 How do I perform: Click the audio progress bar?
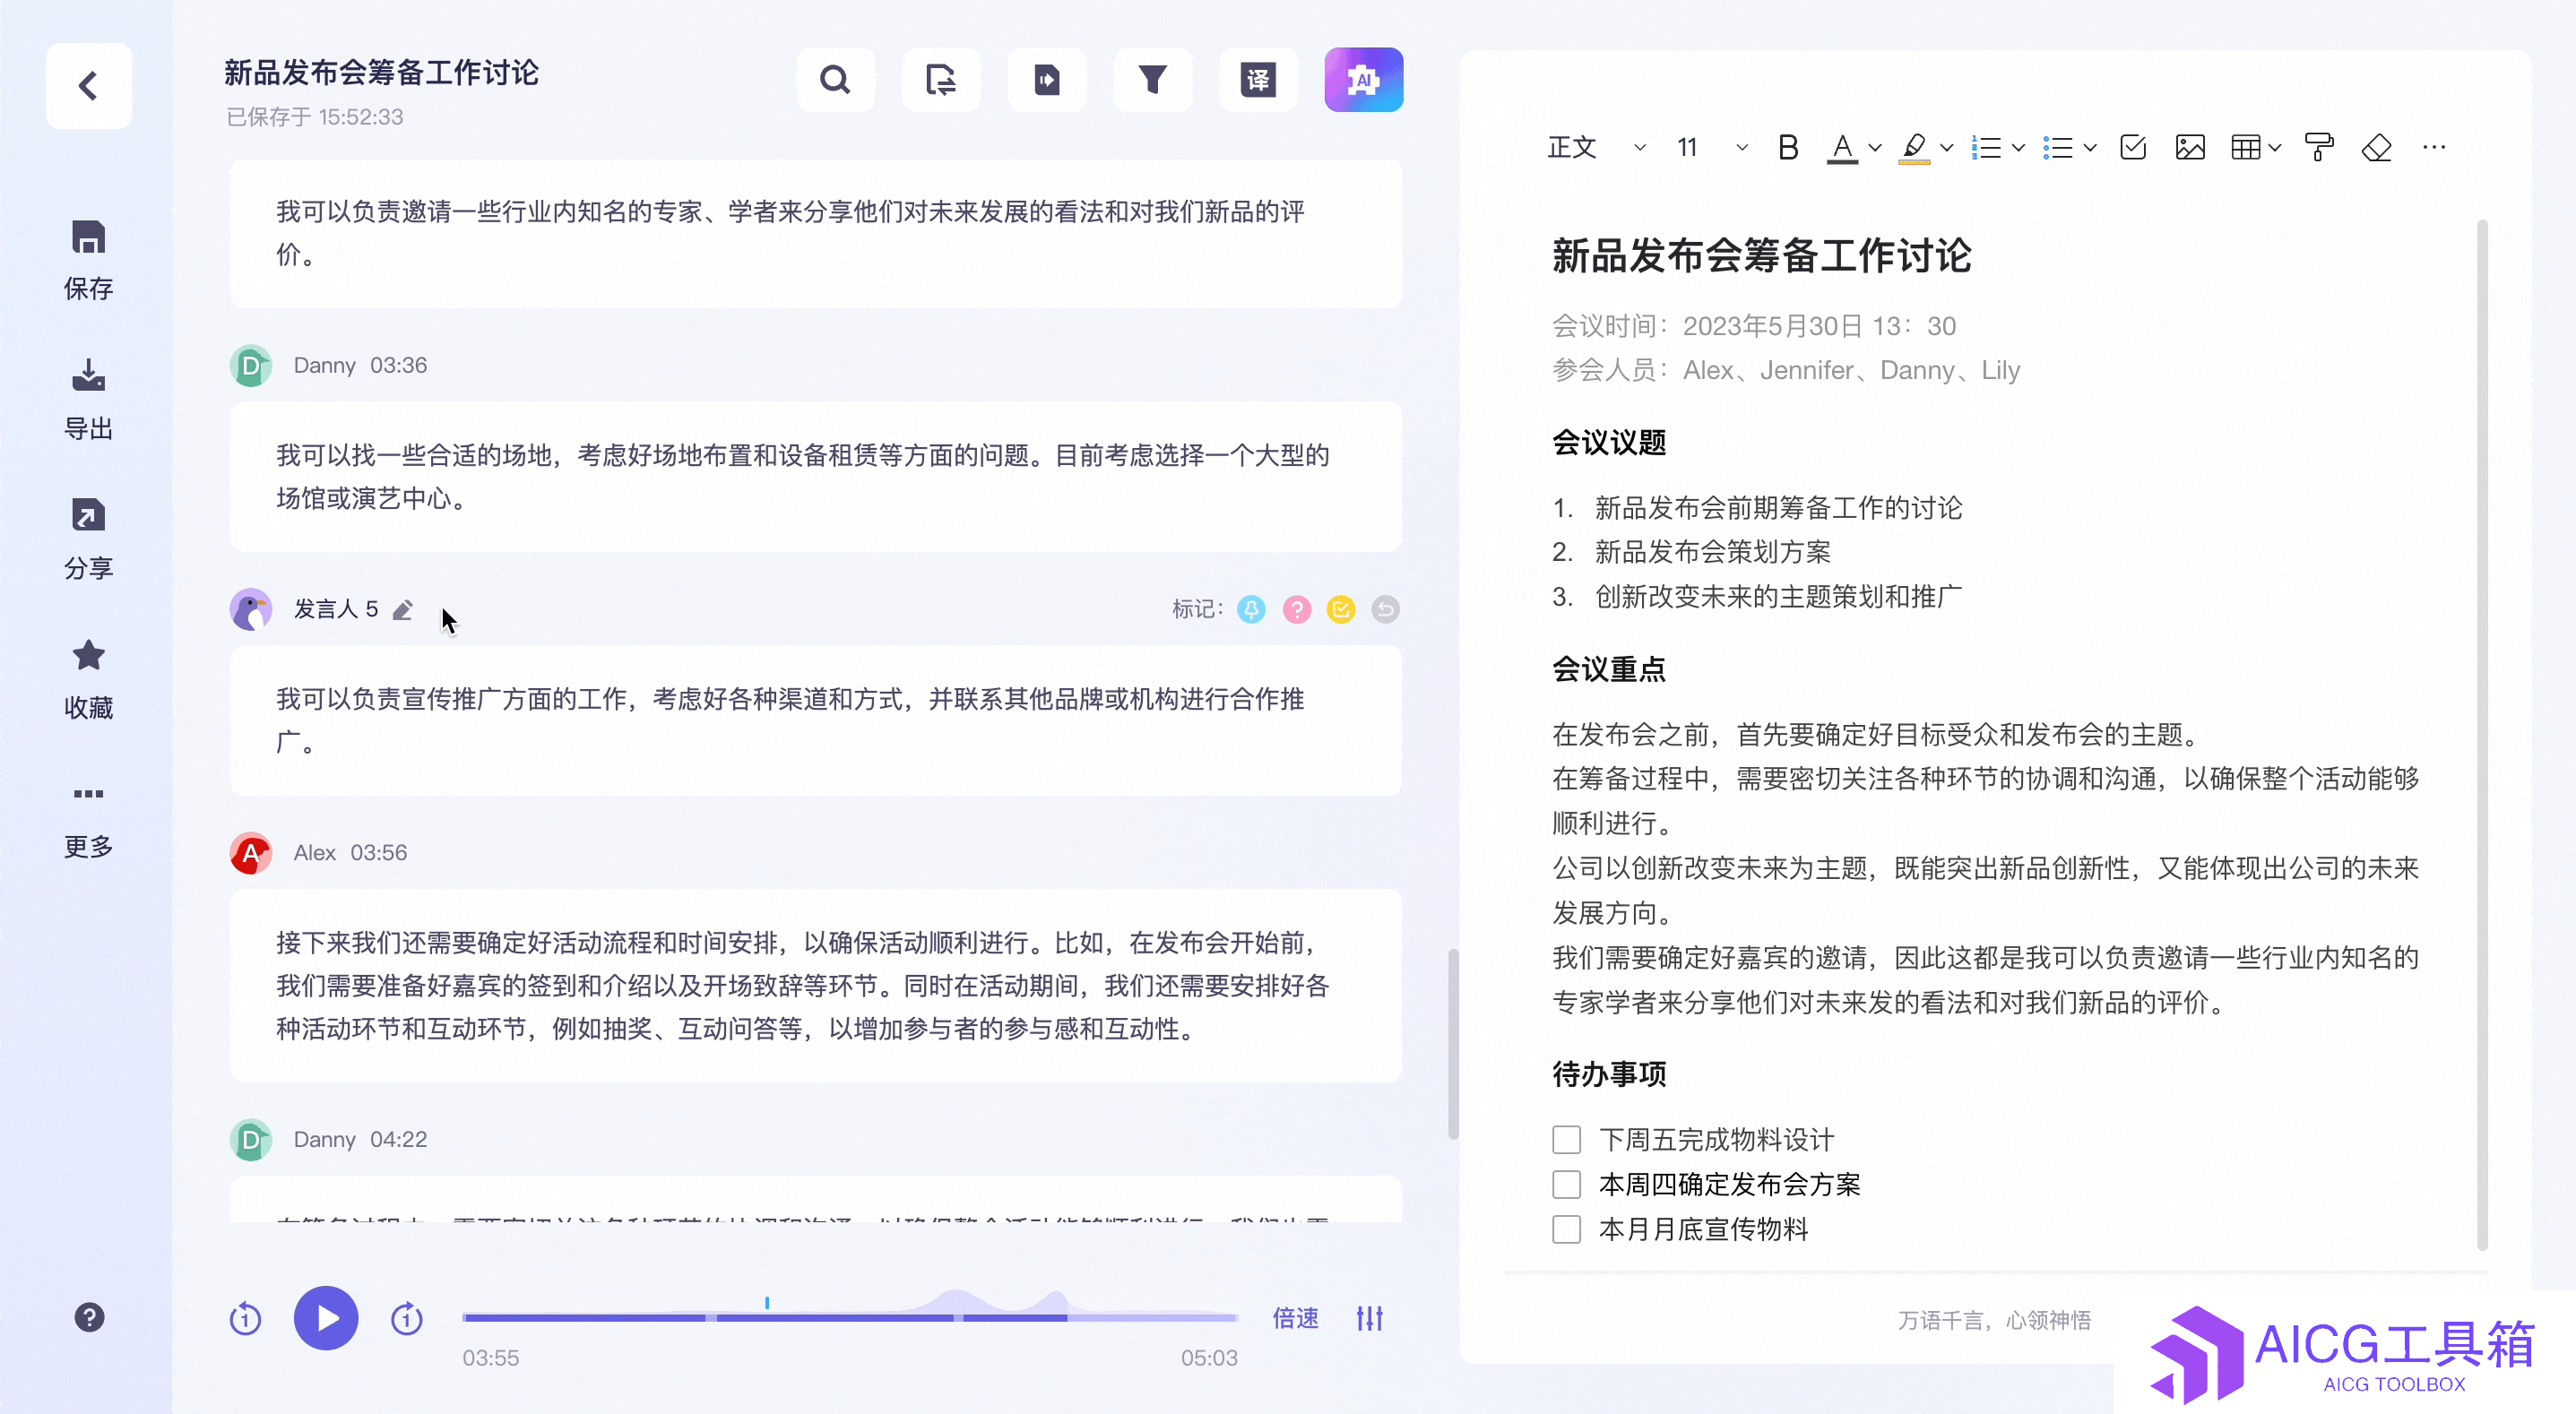click(x=850, y=1318)
